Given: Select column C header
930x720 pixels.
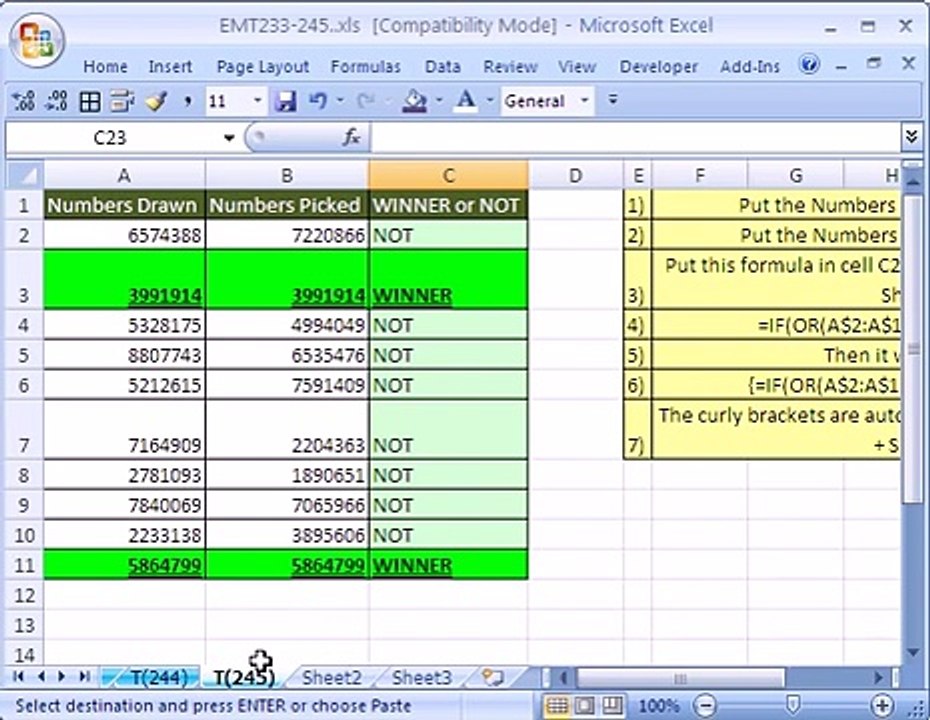Looking at the screenshot, I should click(448, 176).
